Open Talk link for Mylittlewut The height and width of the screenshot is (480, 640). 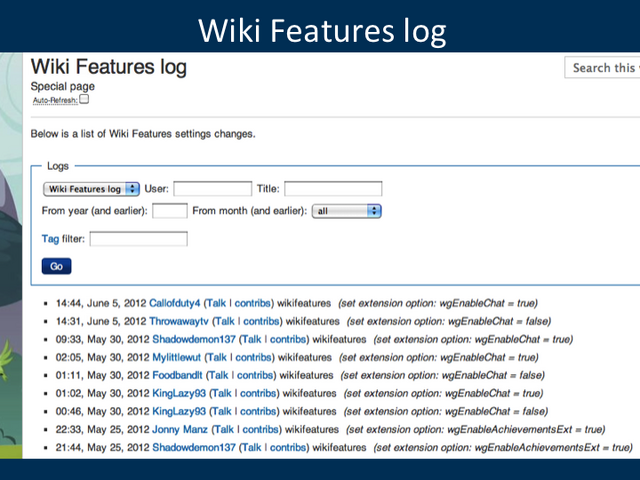coord(217,357)
